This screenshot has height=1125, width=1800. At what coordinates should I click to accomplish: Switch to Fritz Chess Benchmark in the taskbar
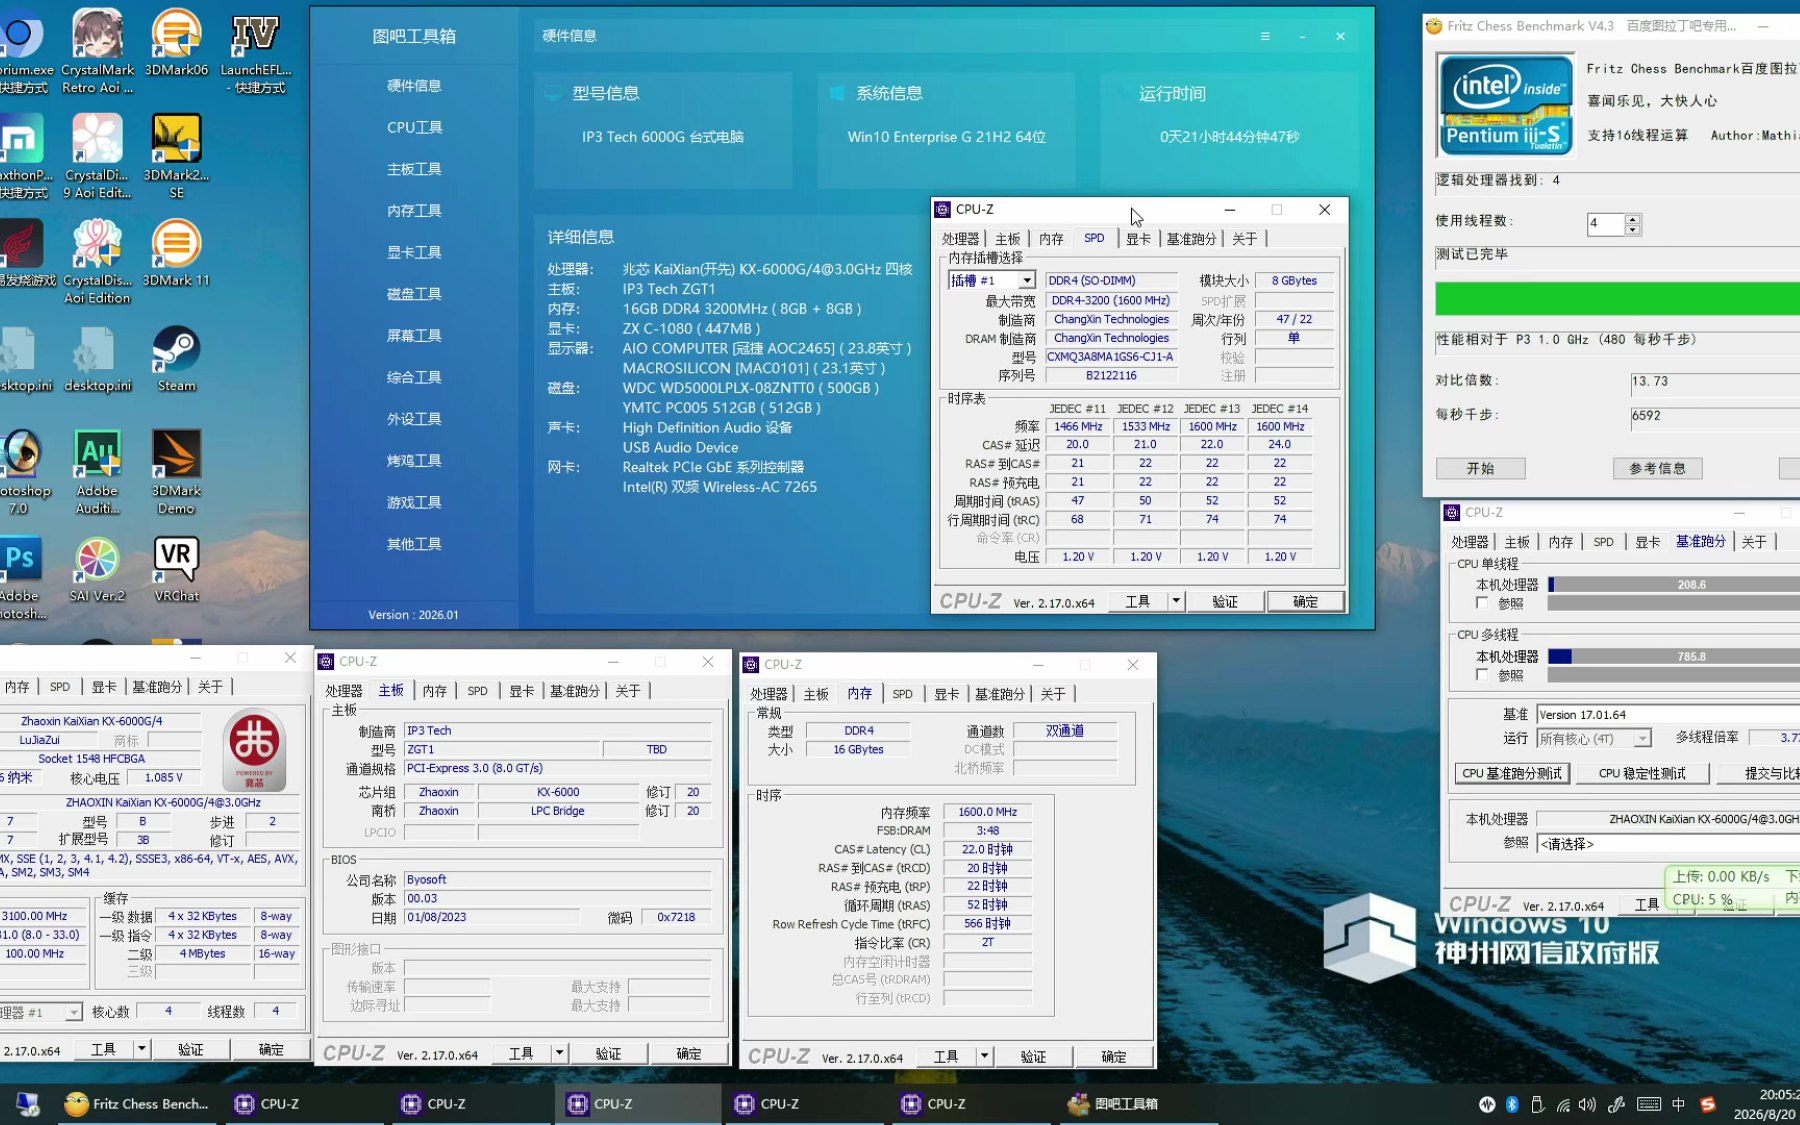pos(137,1104)
